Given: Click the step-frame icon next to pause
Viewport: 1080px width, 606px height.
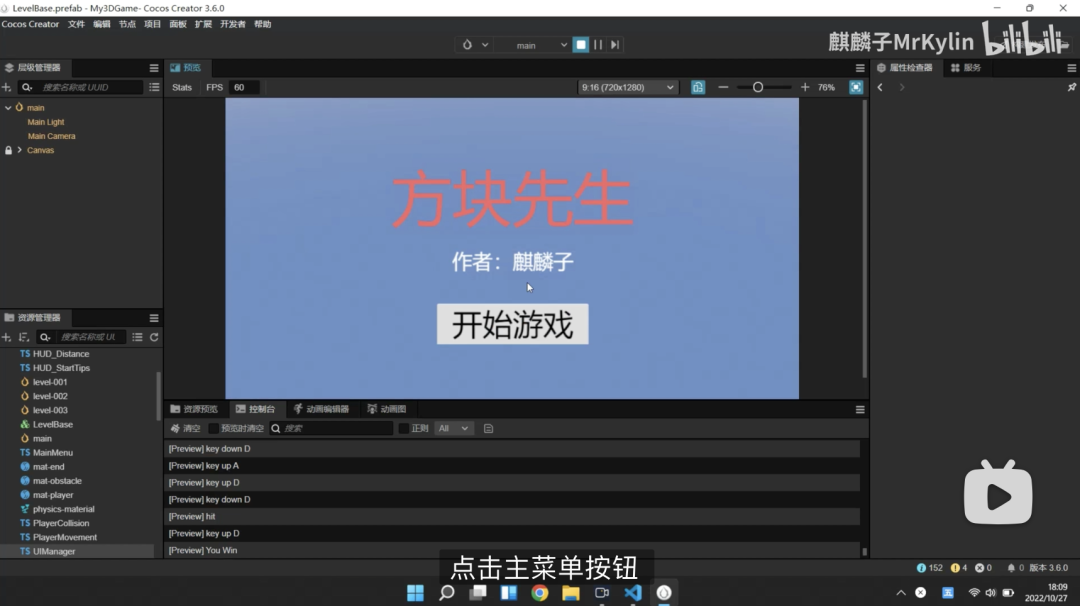Looking at the screenshot, I should pyautogui.click(x=613, y=44).
